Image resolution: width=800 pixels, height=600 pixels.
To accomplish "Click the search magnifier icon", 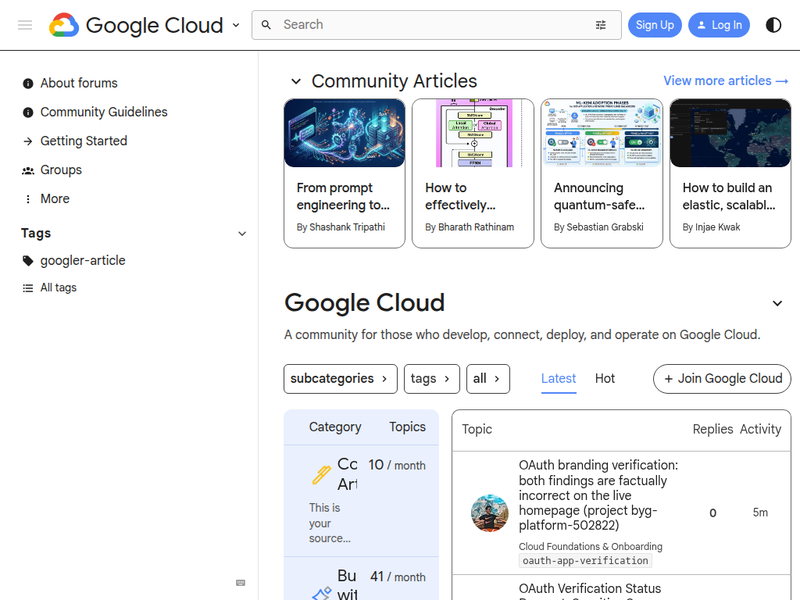I will tap(266, 25).
